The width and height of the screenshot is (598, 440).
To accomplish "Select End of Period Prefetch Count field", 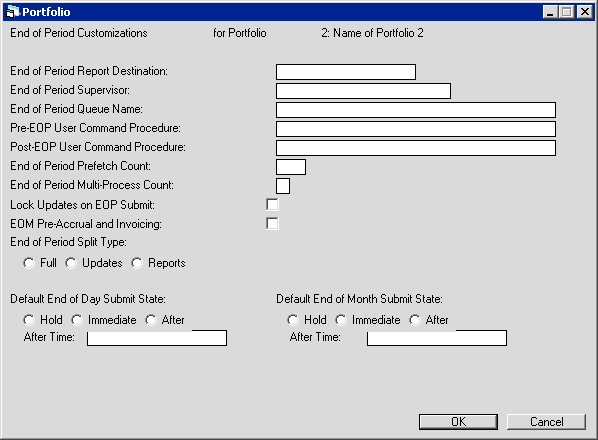I will click(x=291, y=167).
